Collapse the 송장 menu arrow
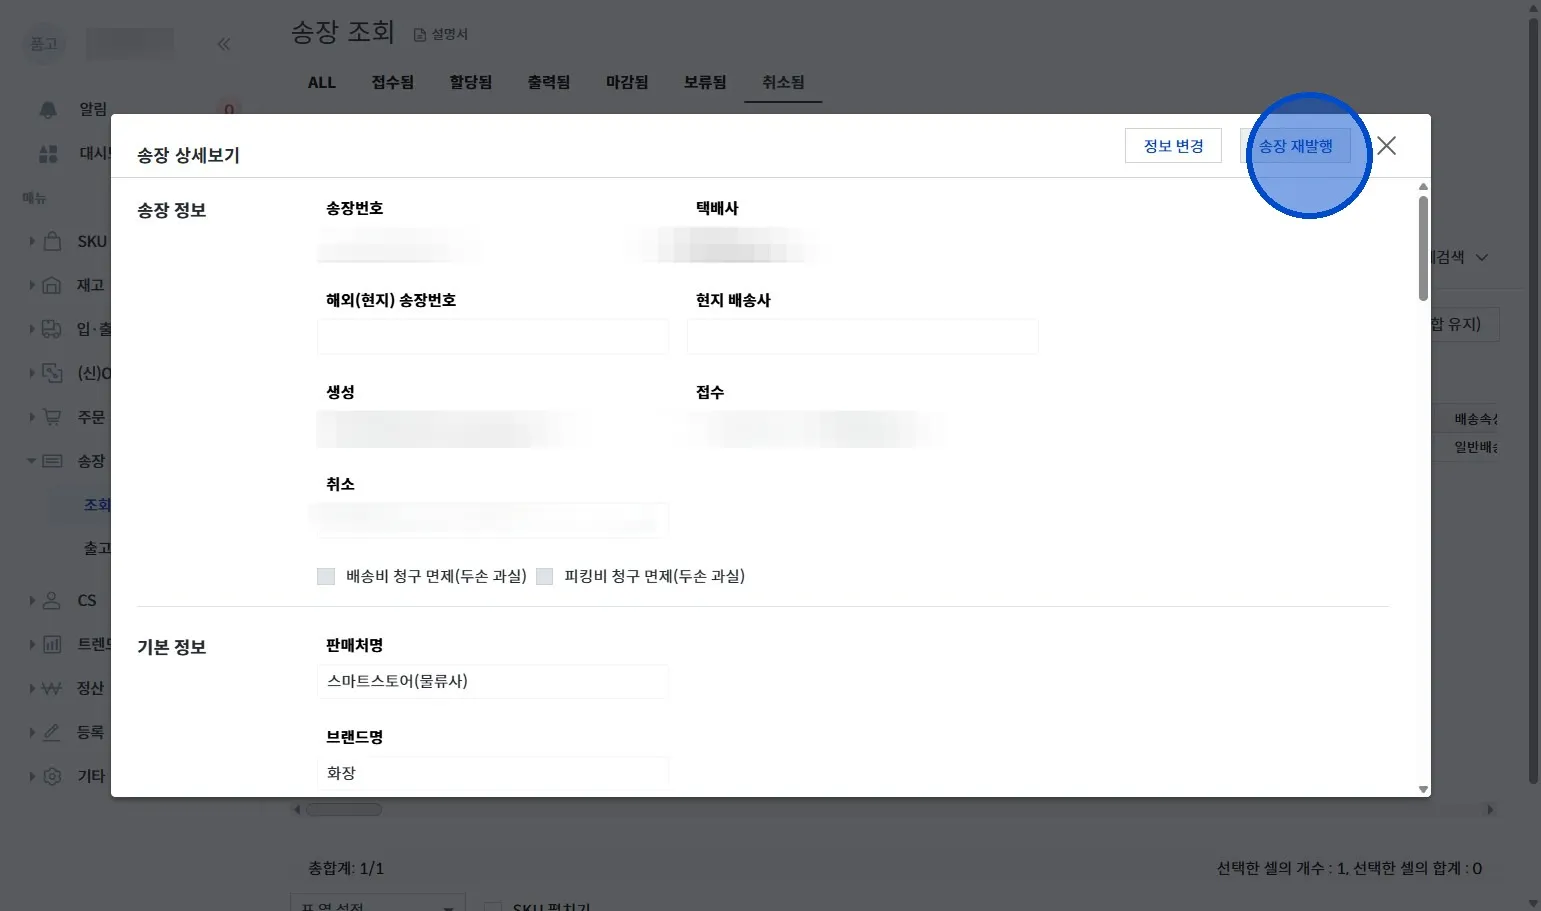The height and width of the screenshot is (911, 1541). pos(31,461)
